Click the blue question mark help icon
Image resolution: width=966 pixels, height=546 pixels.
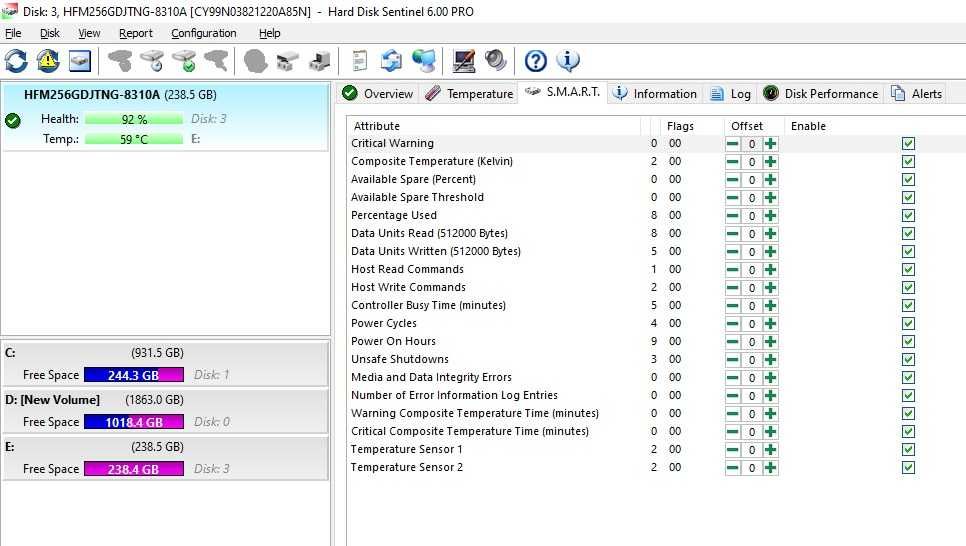point(535,61)
